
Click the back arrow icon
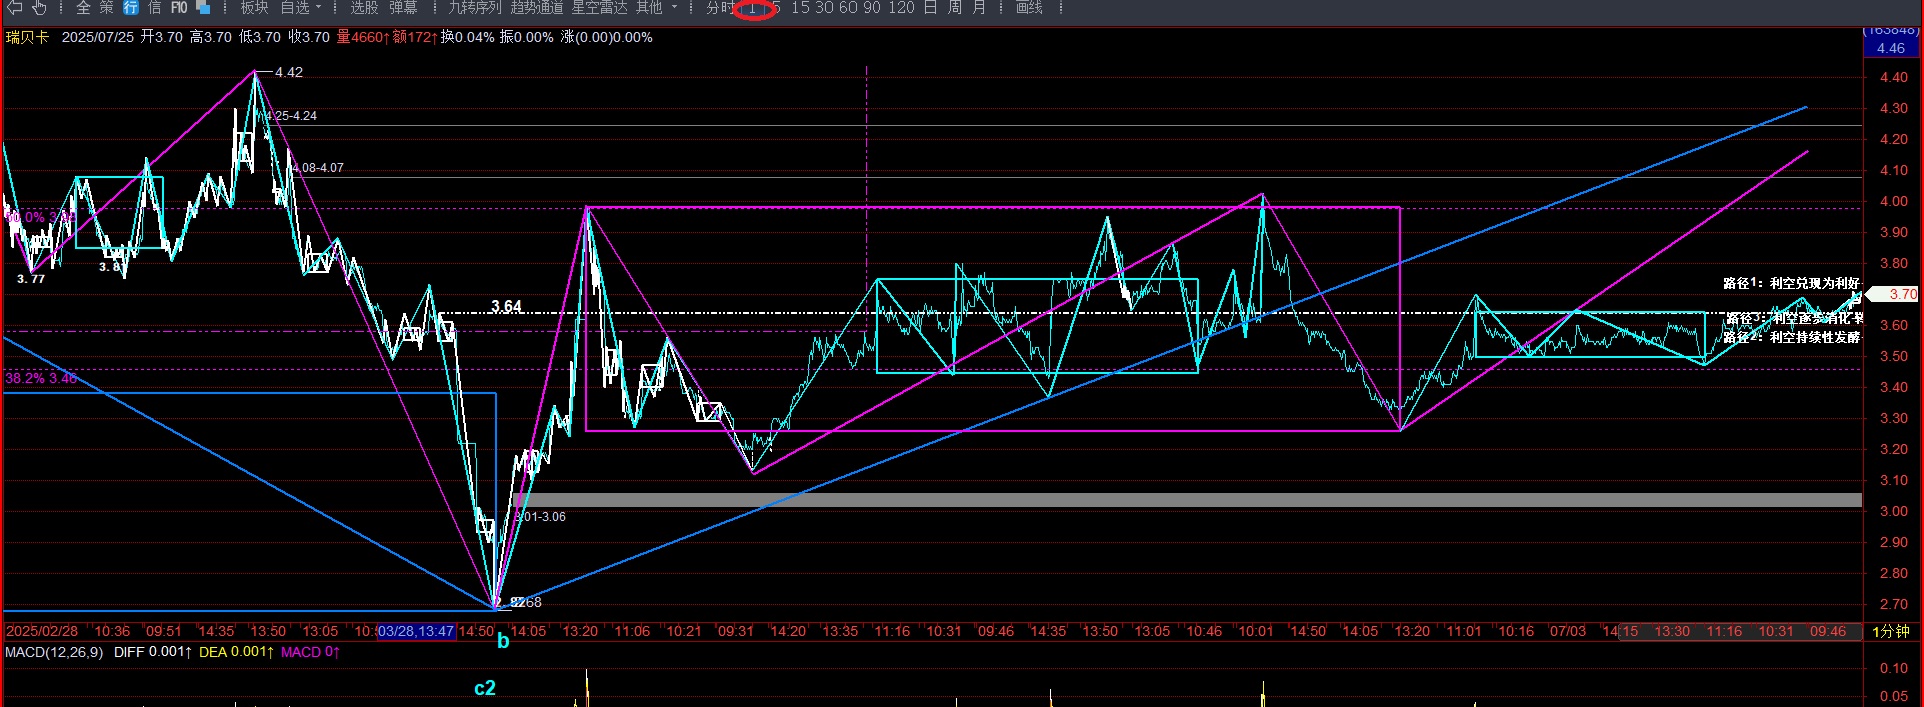tap(14, 8)
